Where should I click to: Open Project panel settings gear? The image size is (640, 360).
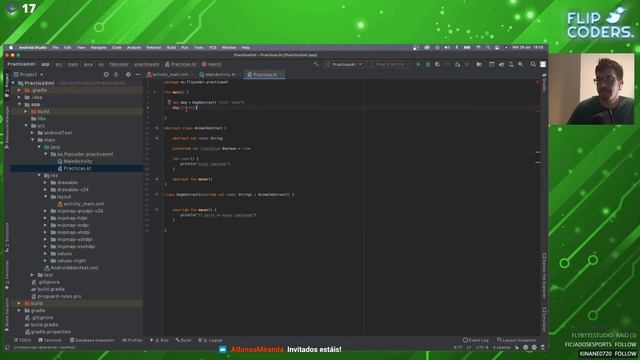click(128, 75)
